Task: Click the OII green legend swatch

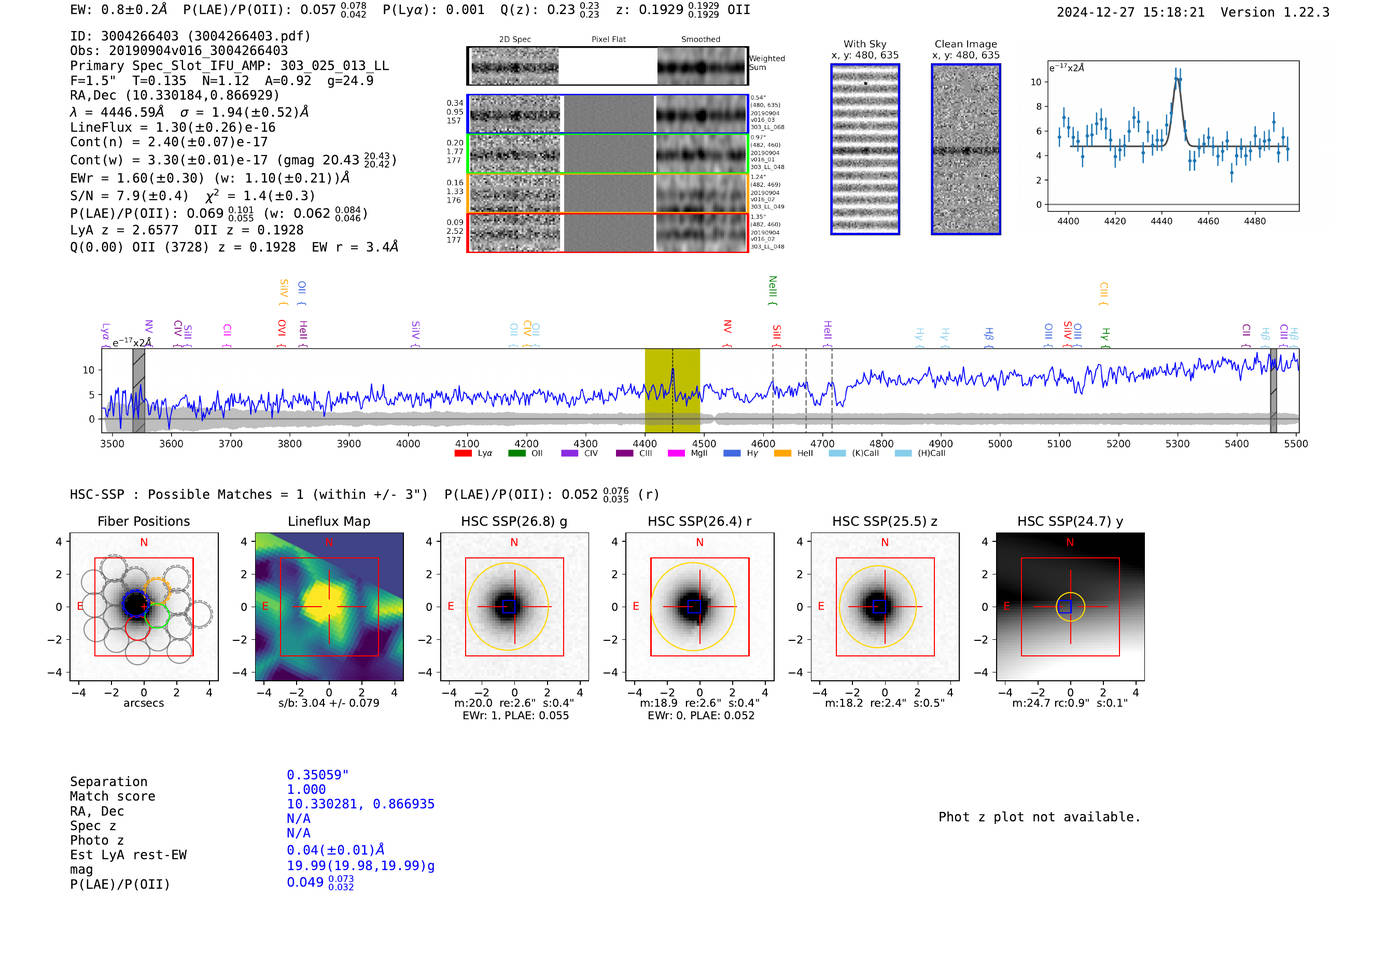Action: 517,453
